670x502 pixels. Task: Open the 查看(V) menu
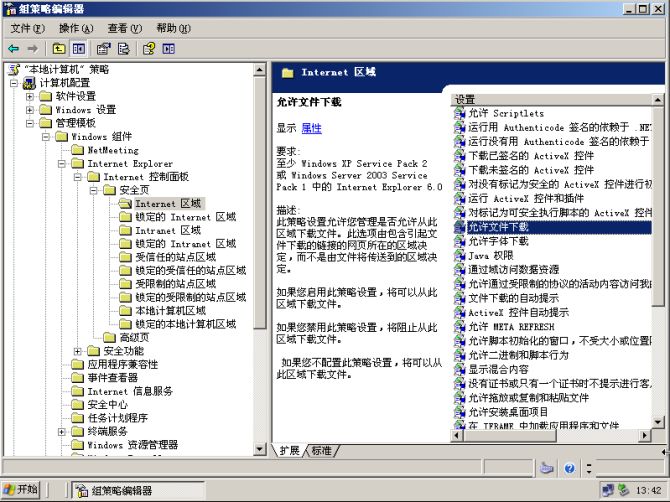click(124, 28)
